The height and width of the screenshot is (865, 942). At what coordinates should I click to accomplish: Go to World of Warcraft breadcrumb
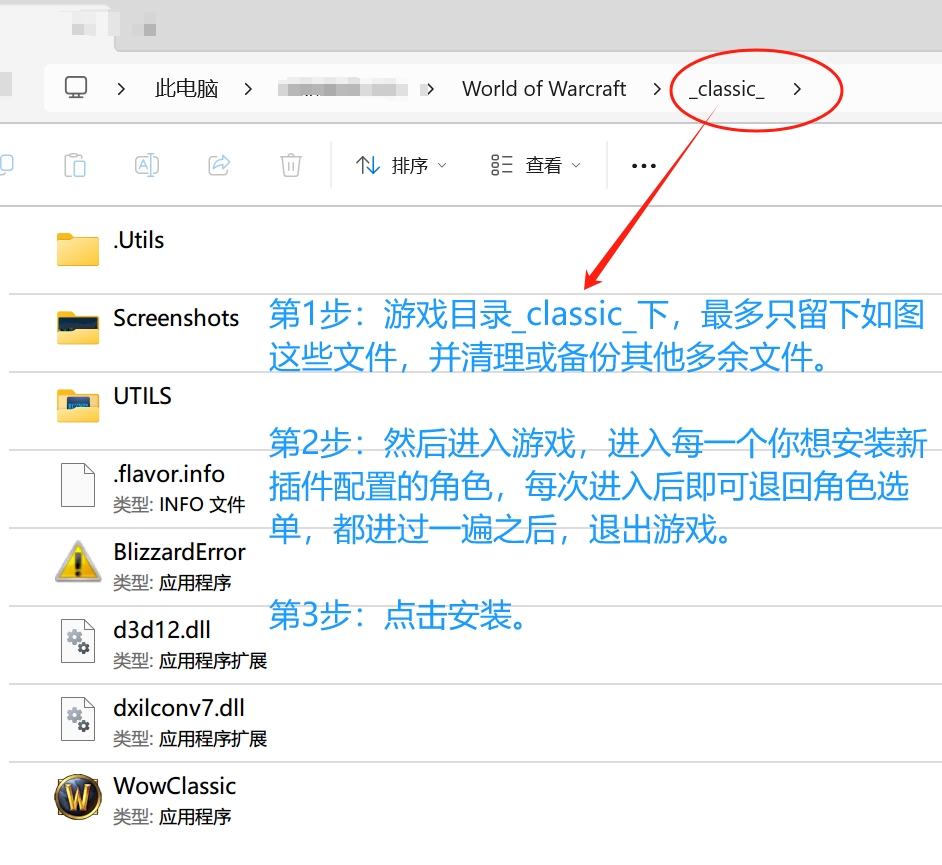click(x=544, y=88)
